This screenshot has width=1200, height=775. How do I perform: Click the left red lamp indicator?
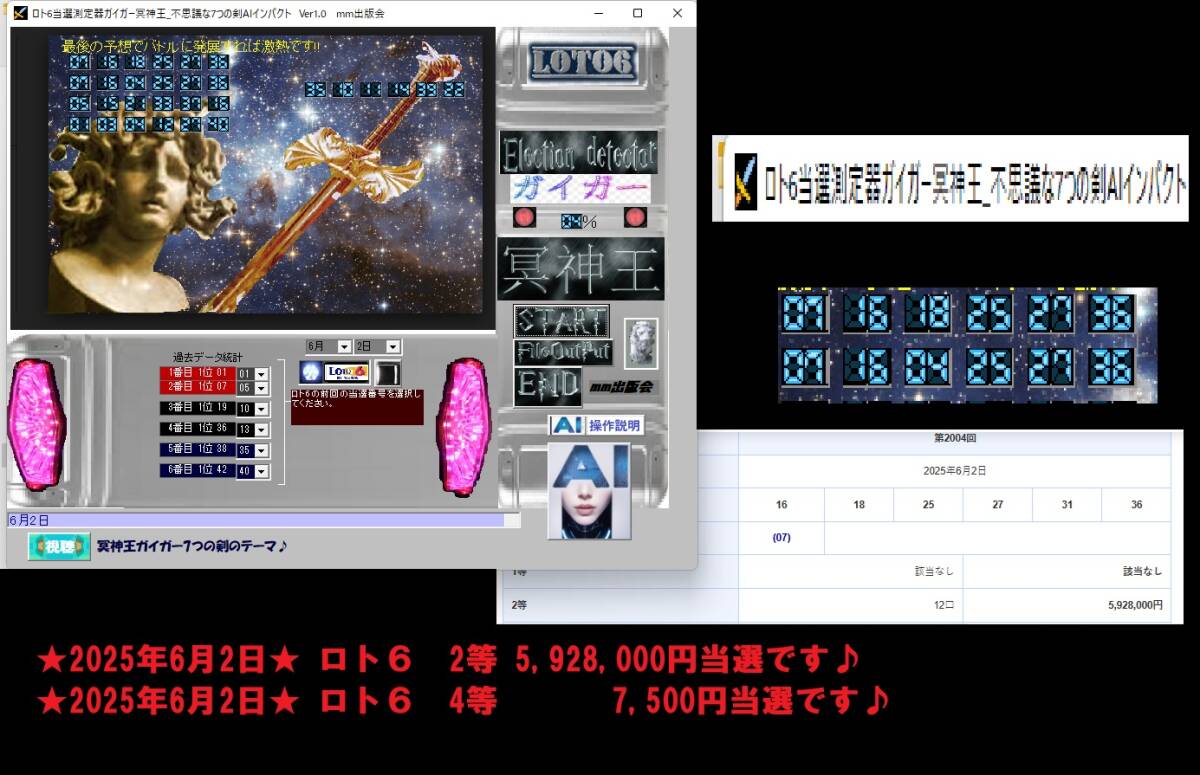click(x=524, y=218)
